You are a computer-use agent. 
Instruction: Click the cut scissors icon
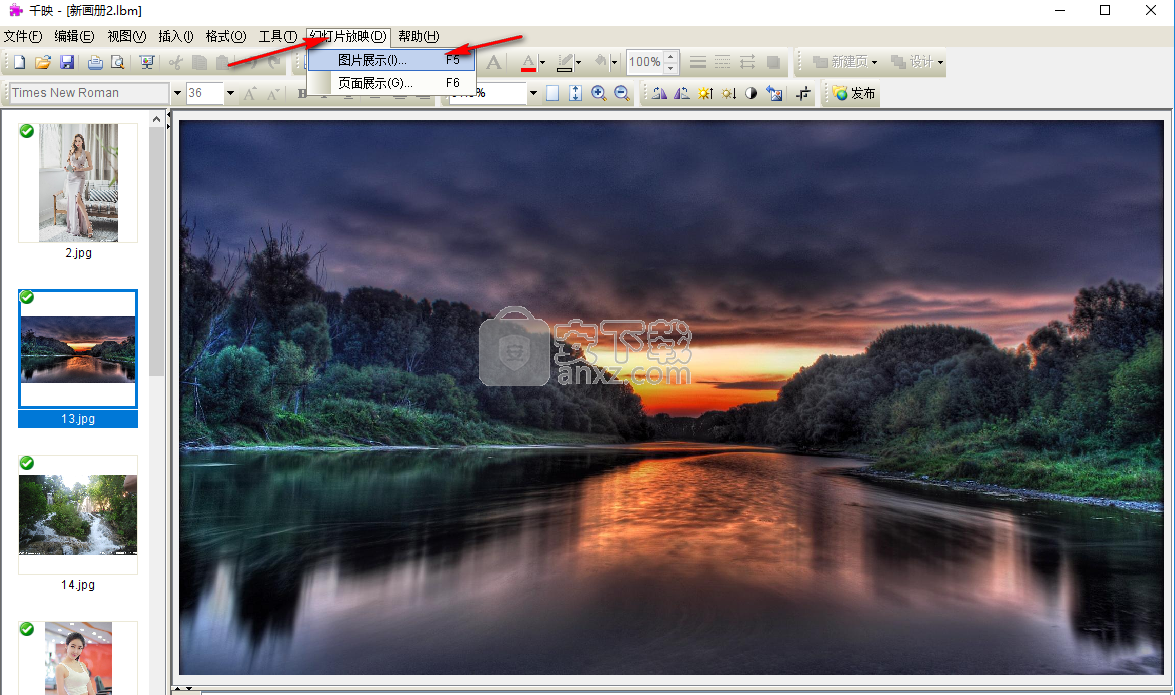coord(175,62)
